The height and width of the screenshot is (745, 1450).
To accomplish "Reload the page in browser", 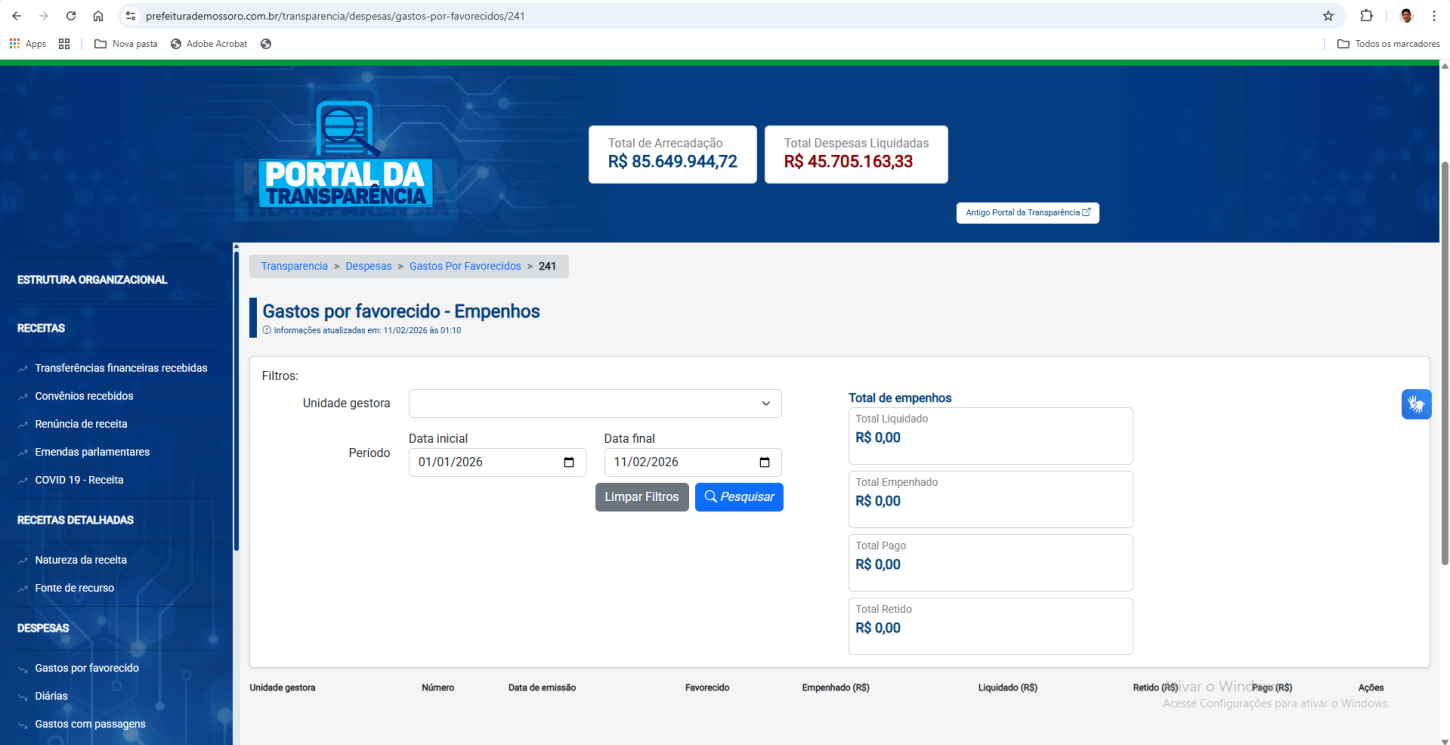I will tap(71, 16).
